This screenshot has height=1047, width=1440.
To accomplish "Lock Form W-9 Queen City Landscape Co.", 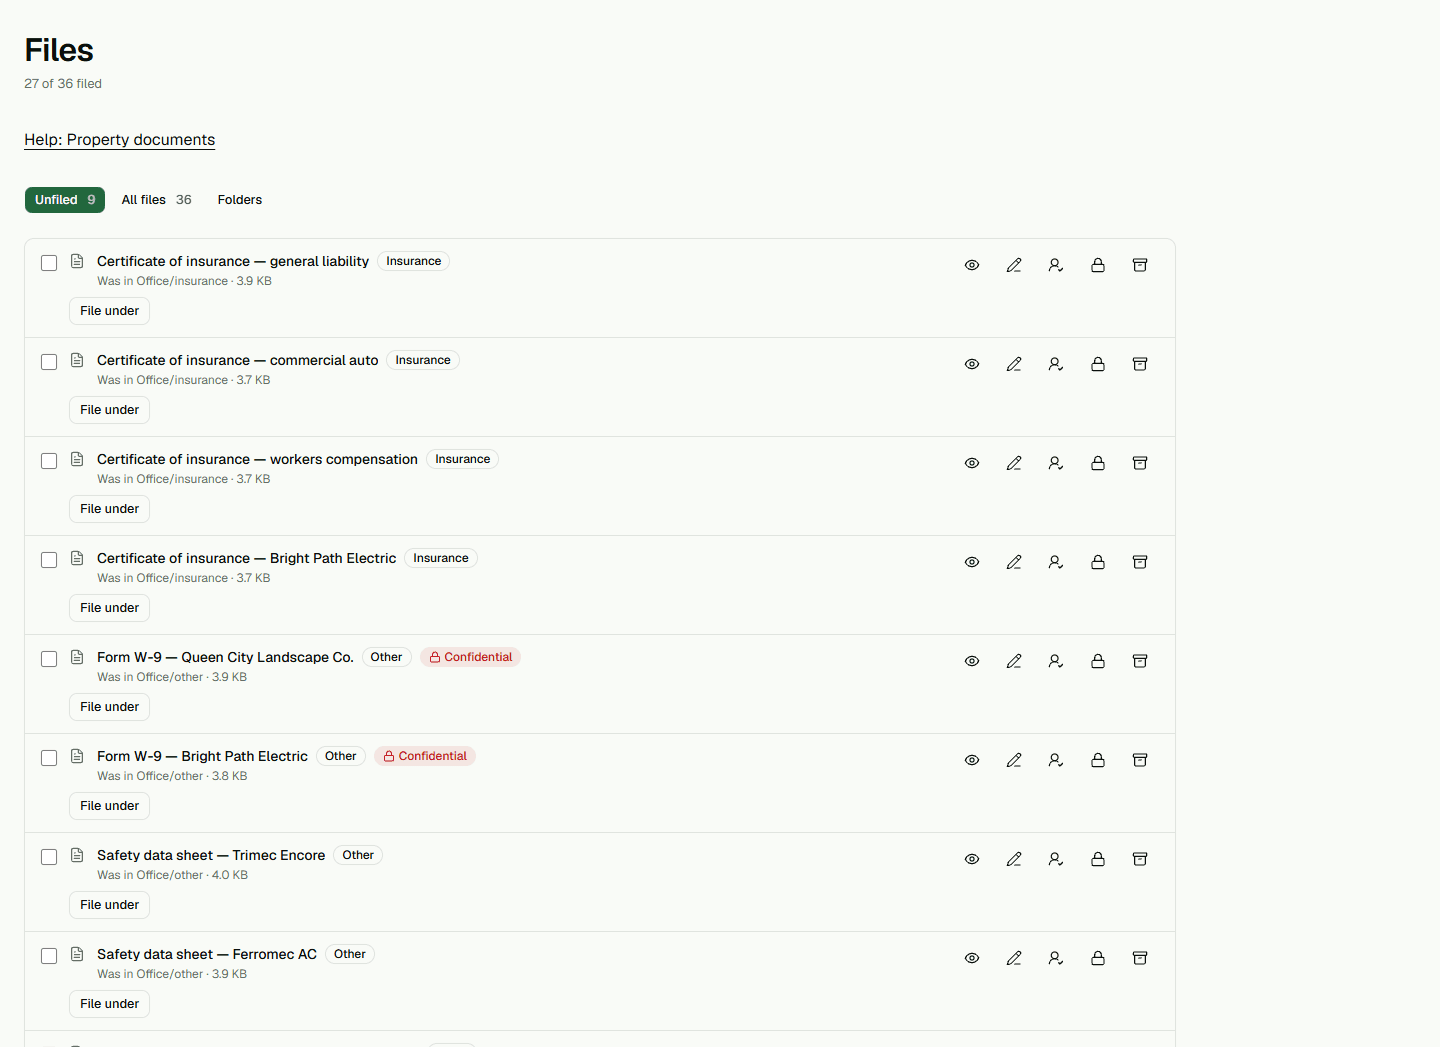I will click(x=1098, y=661).
